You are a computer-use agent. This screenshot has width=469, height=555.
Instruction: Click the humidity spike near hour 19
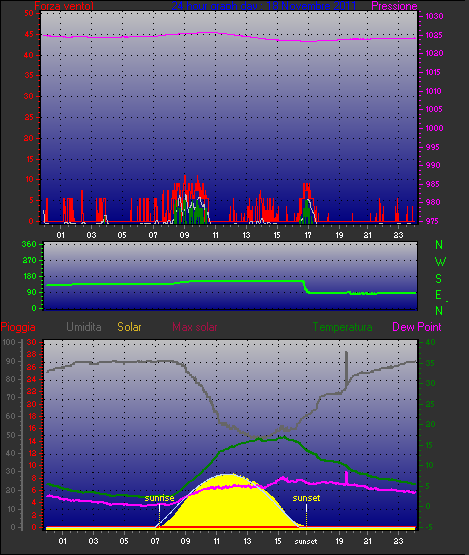[x=346, y=368]
